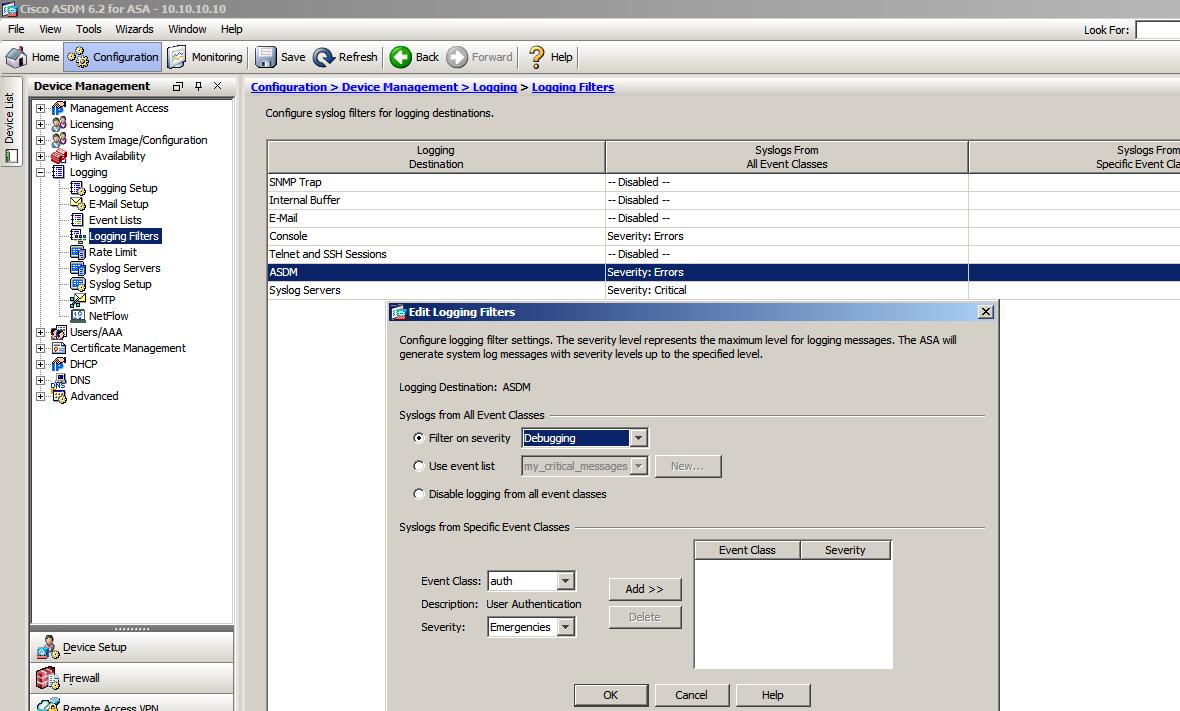Open the Filter on severity Debugging dropdown
The width and height of the screenshot is (1180, 711).
click(638, 438)
